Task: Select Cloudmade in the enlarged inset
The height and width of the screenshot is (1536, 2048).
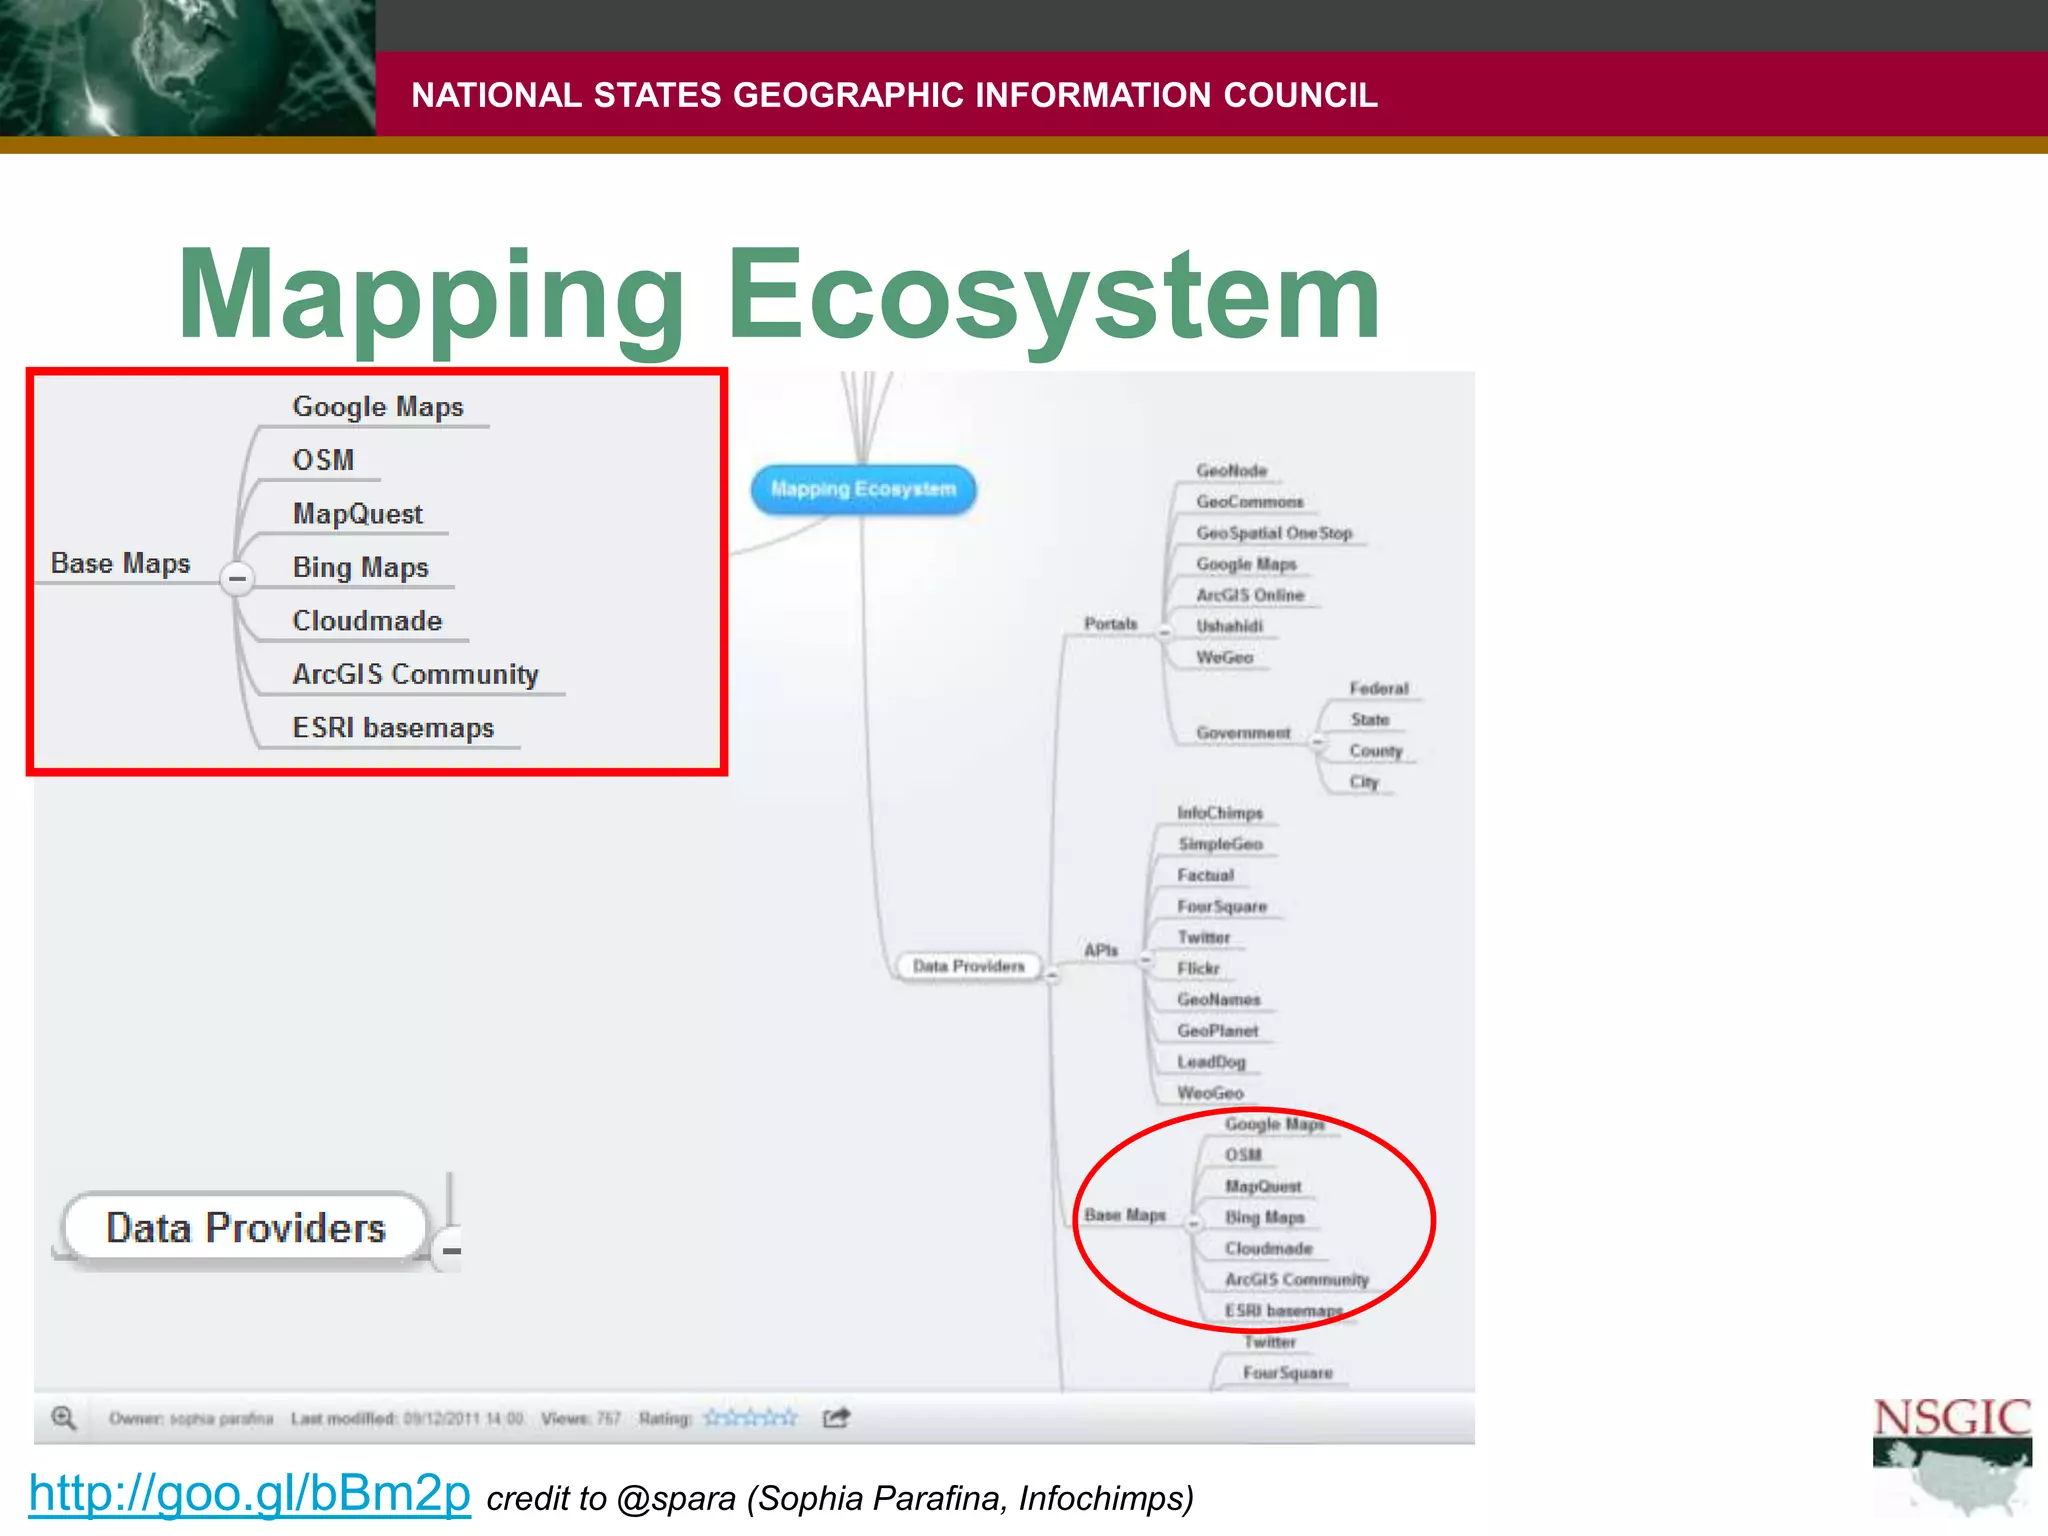Action: click(367, 621)
